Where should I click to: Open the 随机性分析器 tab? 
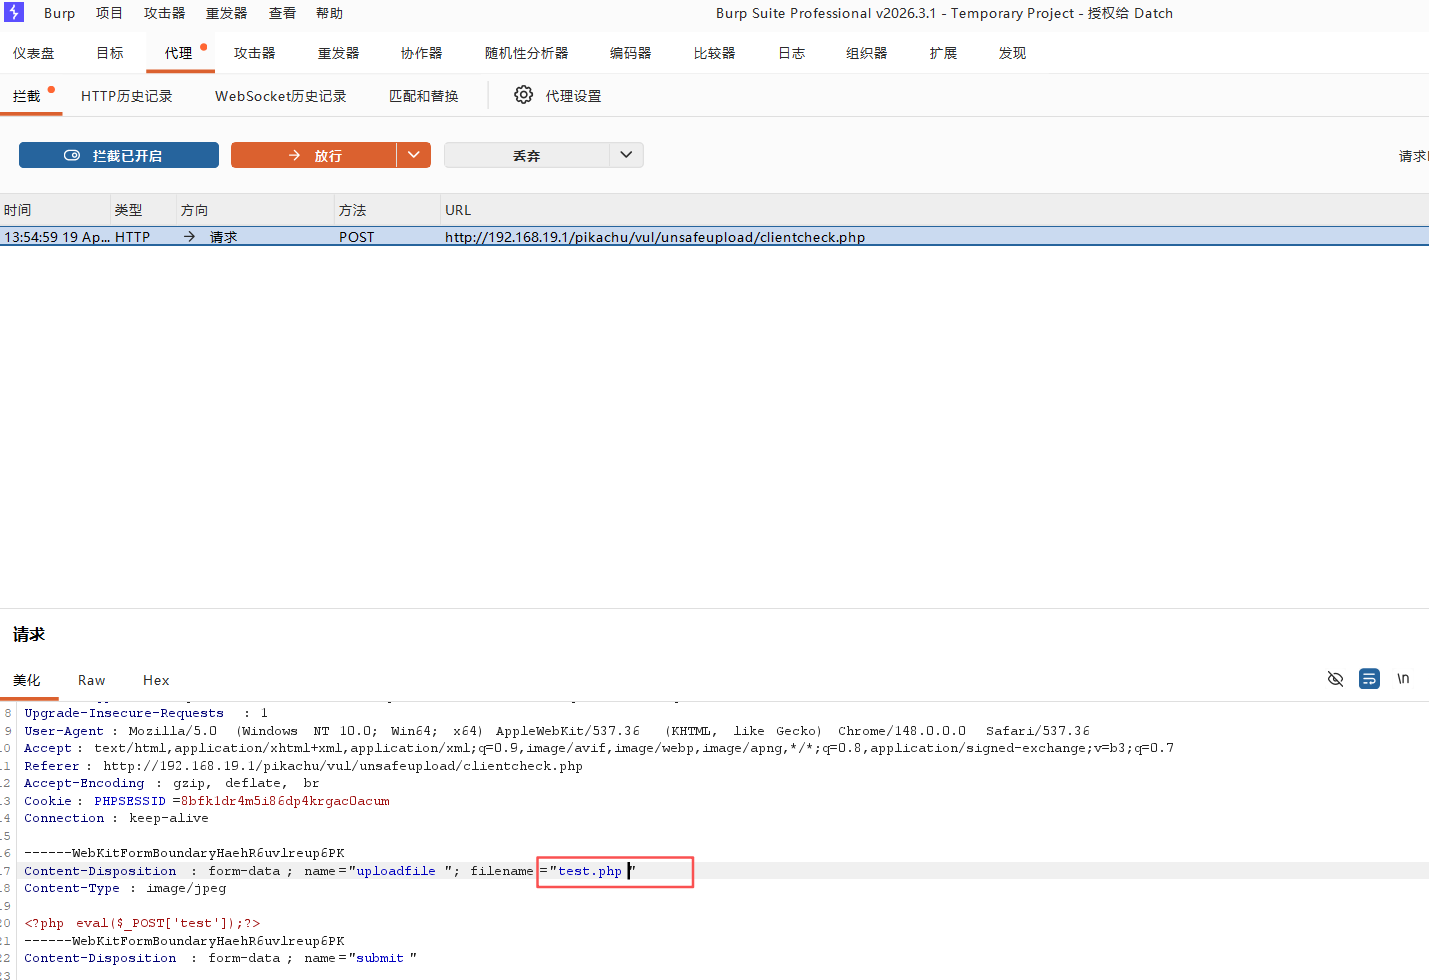(526, 53)
